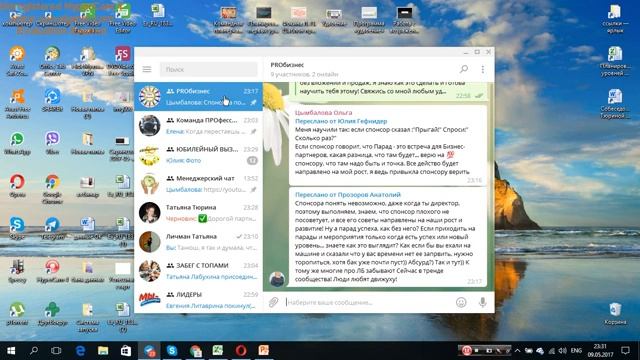Click the voice message microphone icon
Screen dimensions: 640x360
(x=482, y=302)
